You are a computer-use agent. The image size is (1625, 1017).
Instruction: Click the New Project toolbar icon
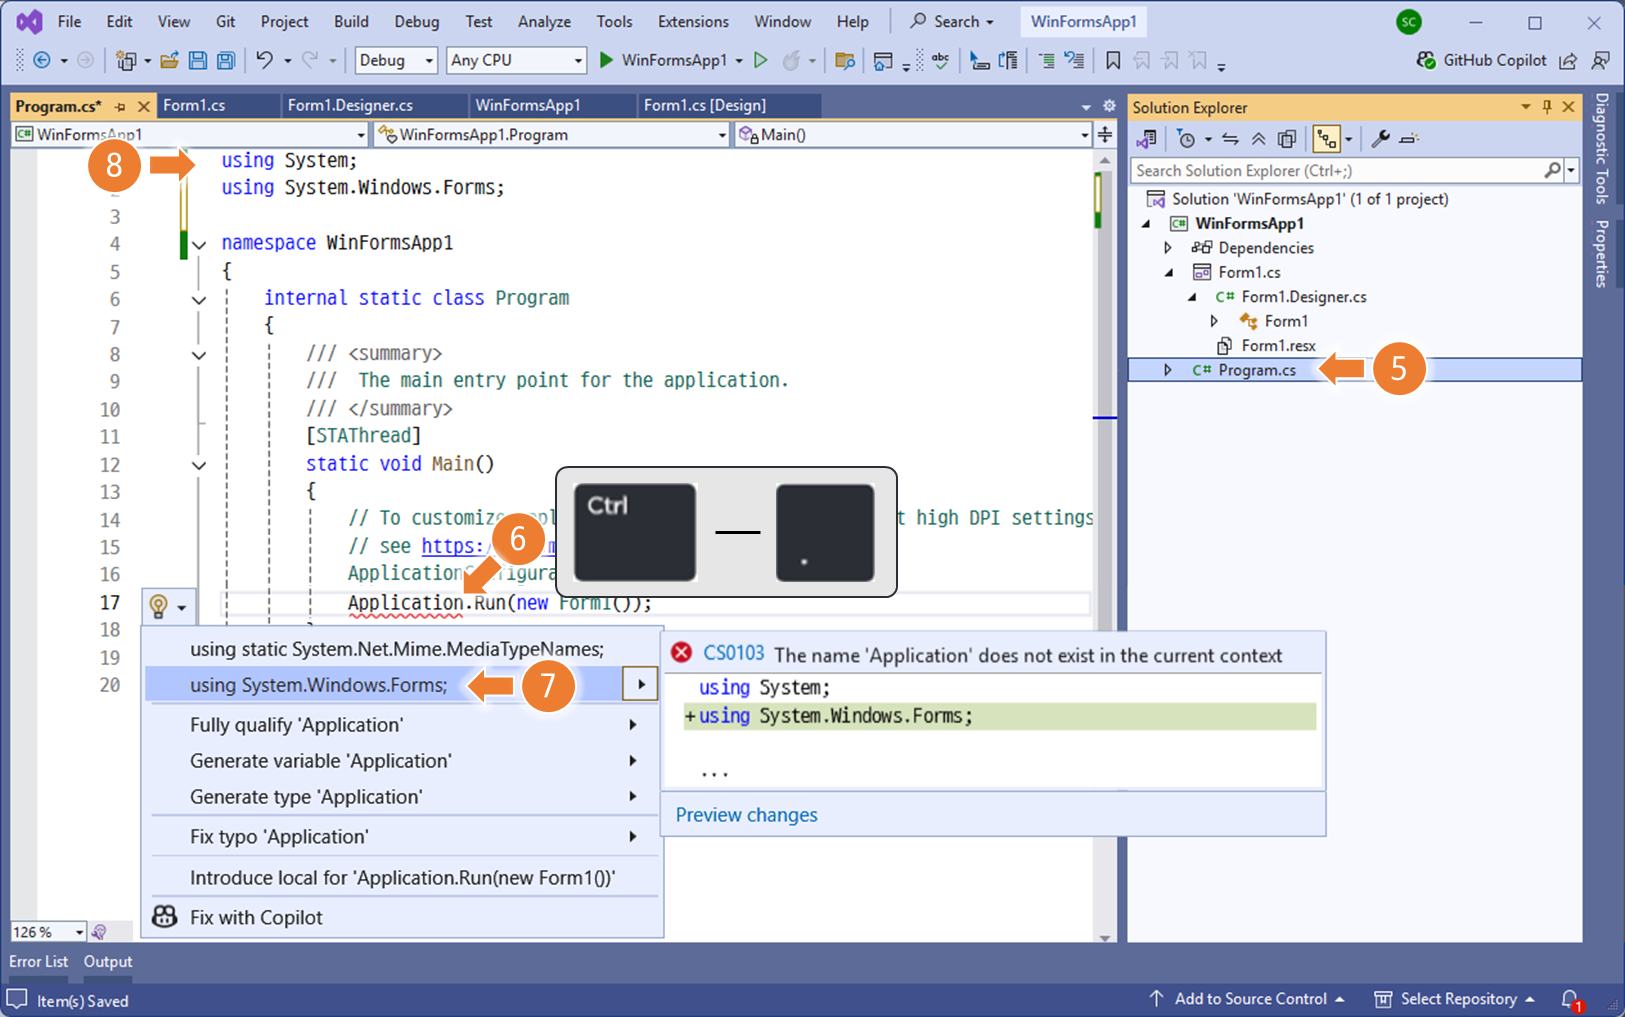(x=126, y=60)
